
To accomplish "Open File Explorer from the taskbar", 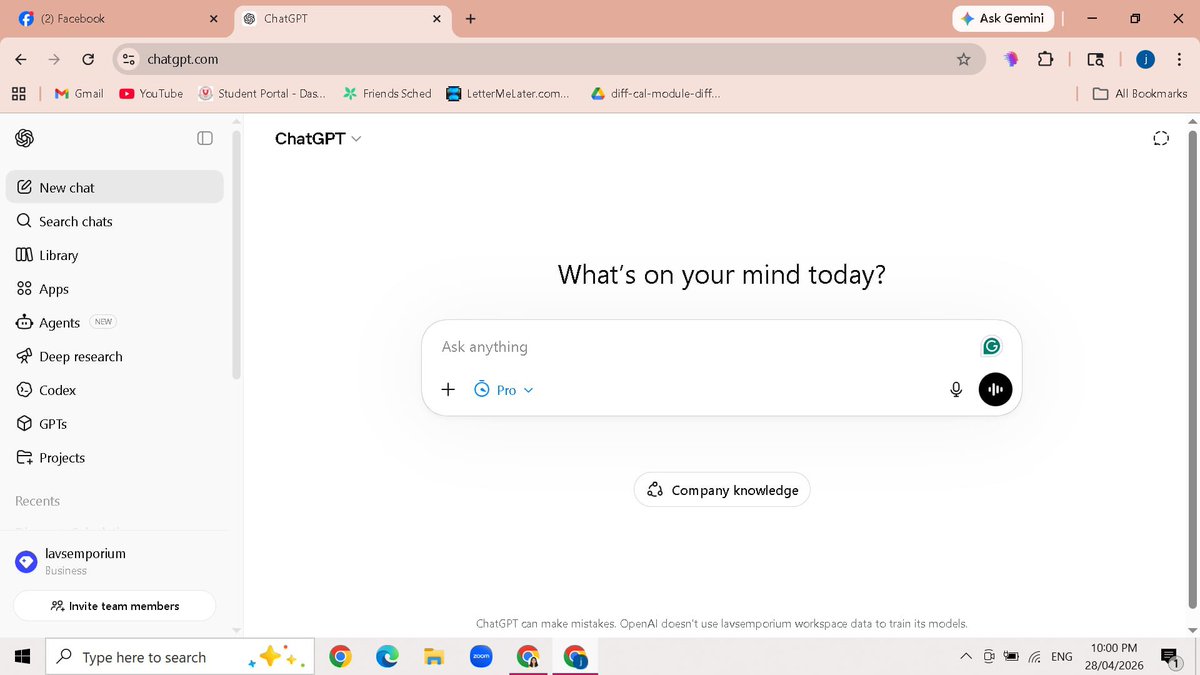I will click(x=433, y=657).
